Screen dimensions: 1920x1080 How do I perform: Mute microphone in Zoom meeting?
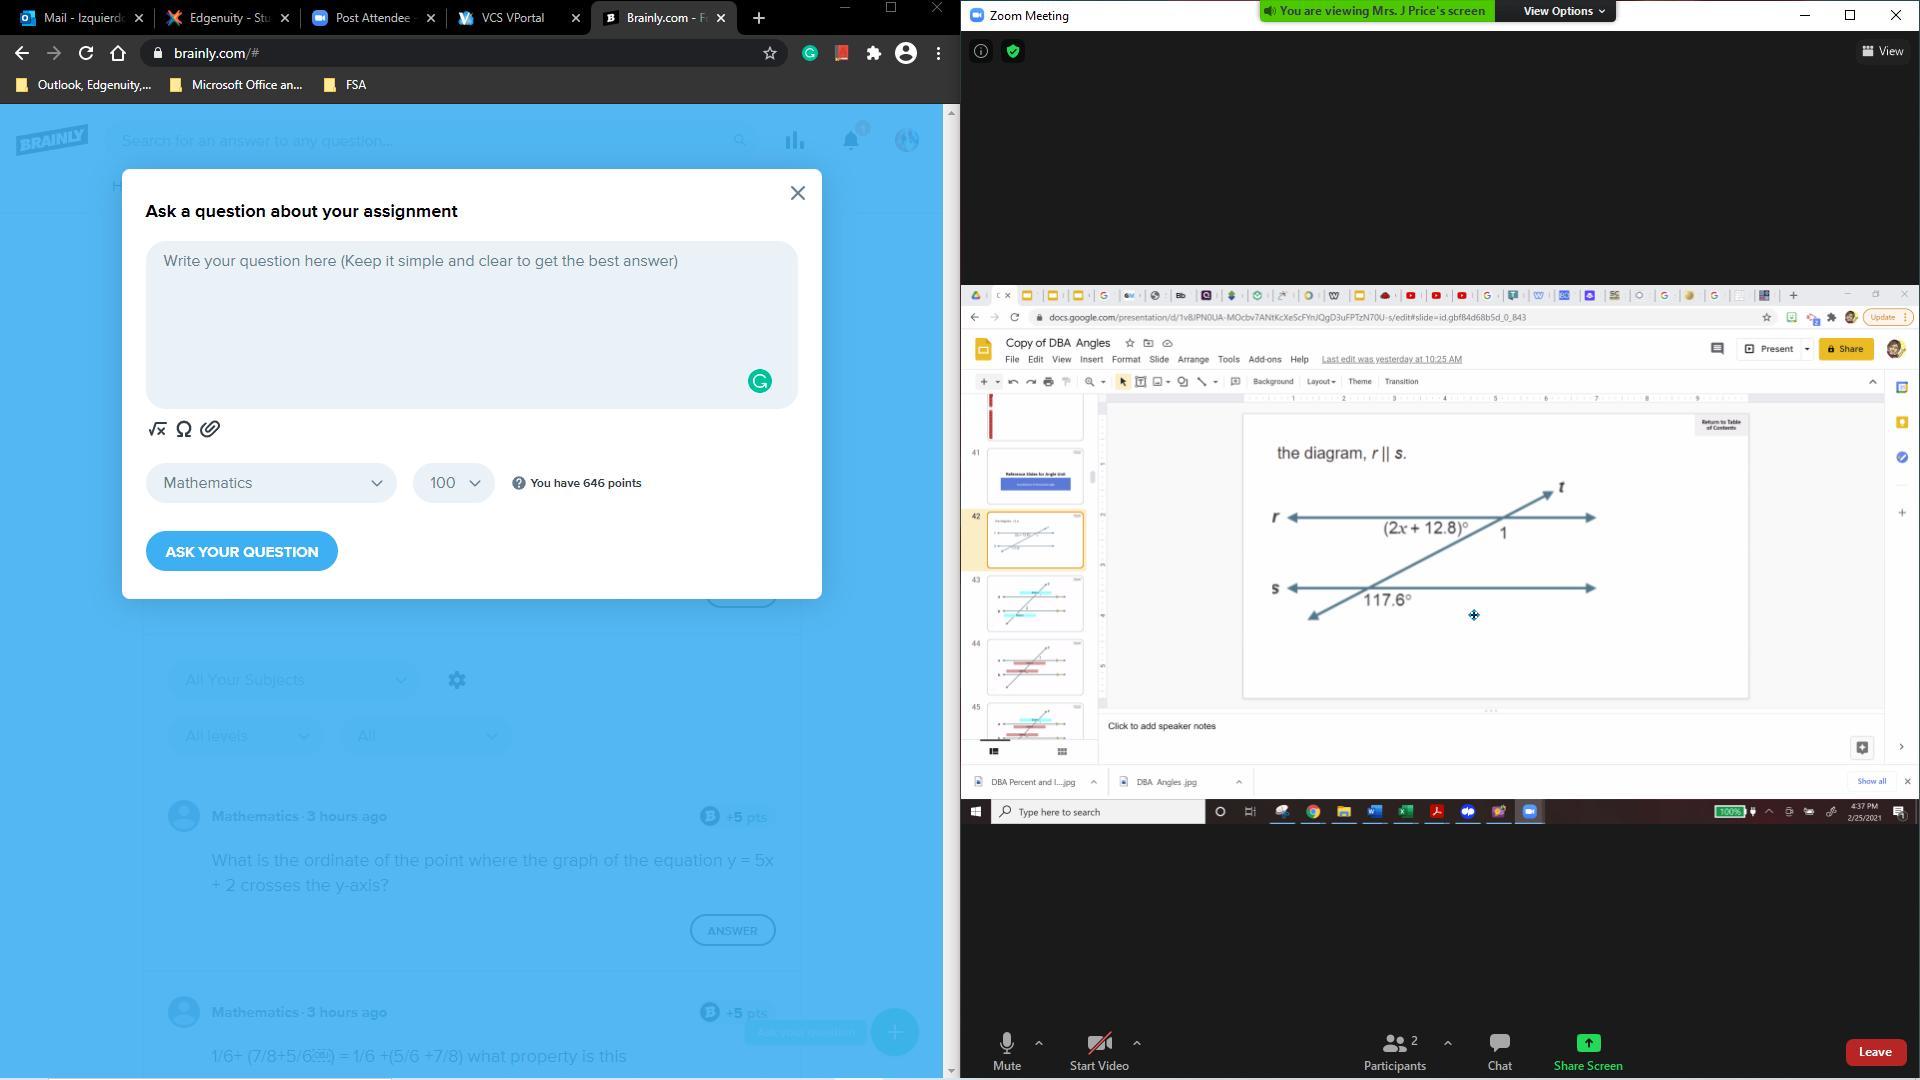coord(1007,1051)
